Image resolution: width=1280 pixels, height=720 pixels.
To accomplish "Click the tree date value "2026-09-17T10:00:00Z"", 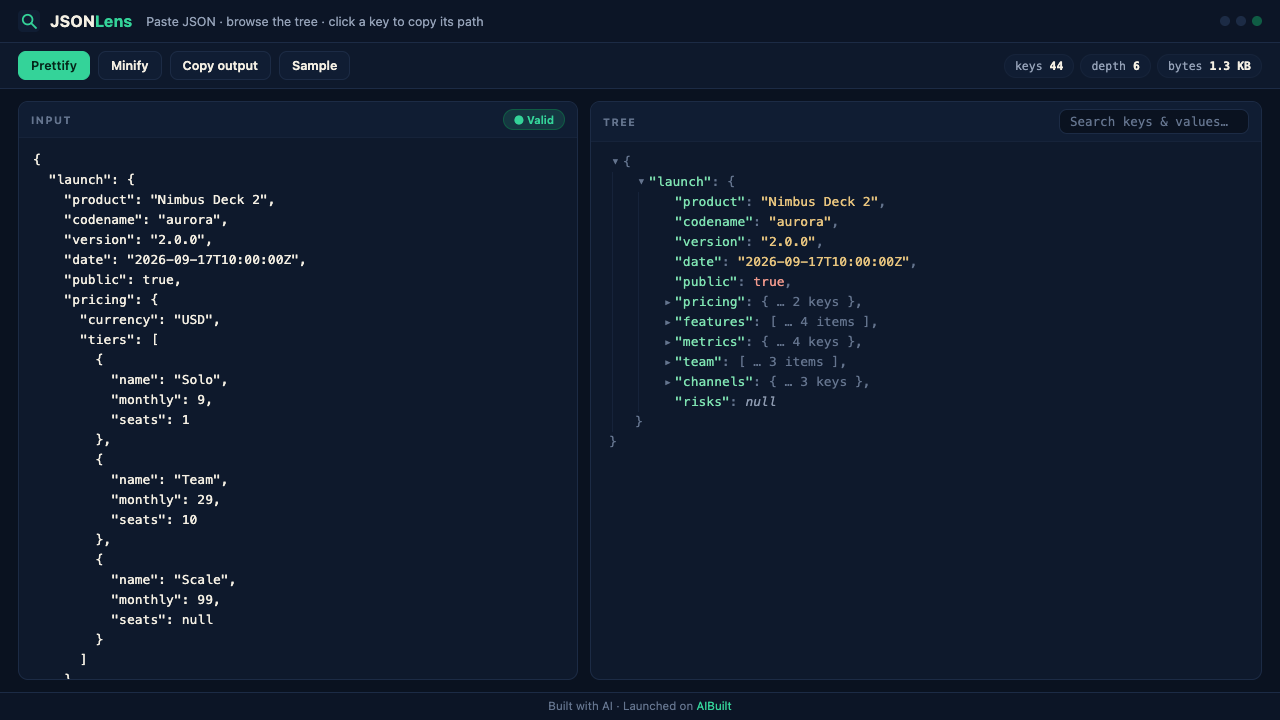I will pyautogui.click(x=823, y=261).
